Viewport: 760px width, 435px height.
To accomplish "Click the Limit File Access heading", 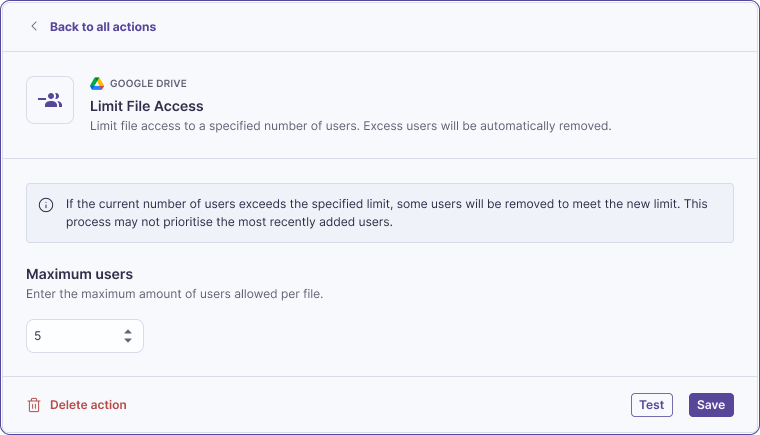I will click(146, 106).
